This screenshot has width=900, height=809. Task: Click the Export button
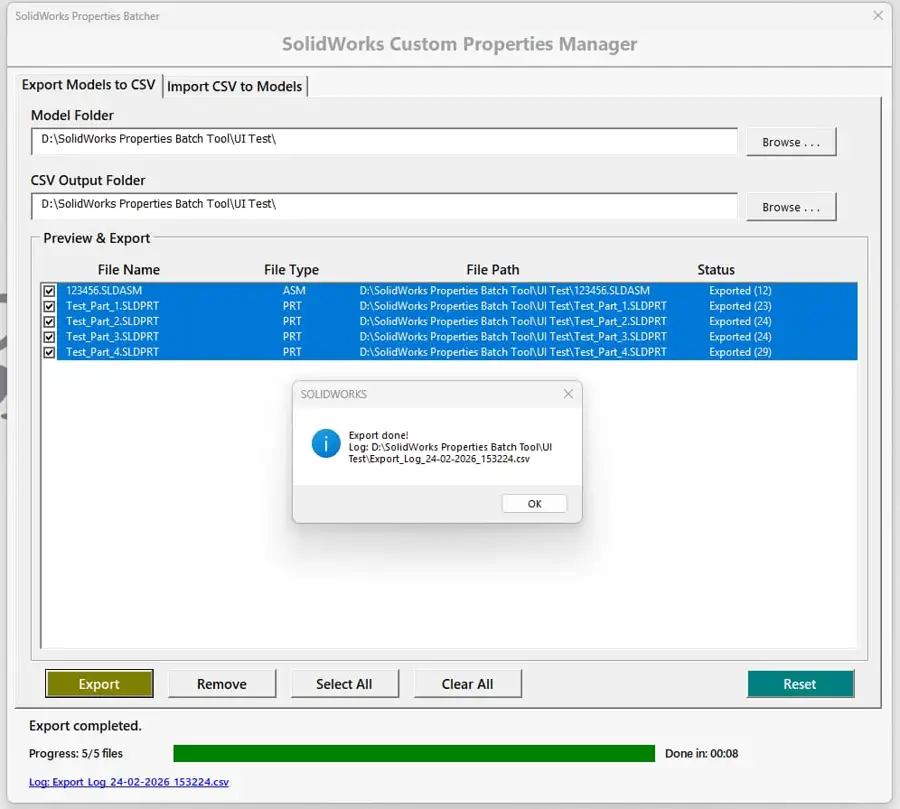pos(99,683)
